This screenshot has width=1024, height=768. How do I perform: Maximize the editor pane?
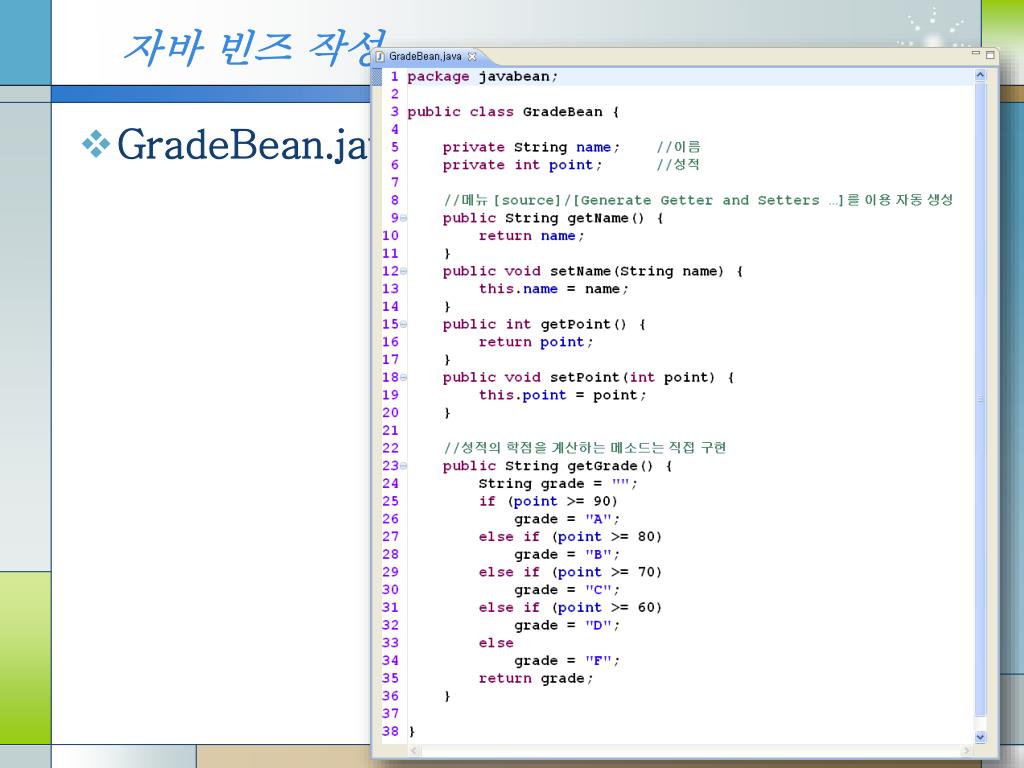point(990,55)
